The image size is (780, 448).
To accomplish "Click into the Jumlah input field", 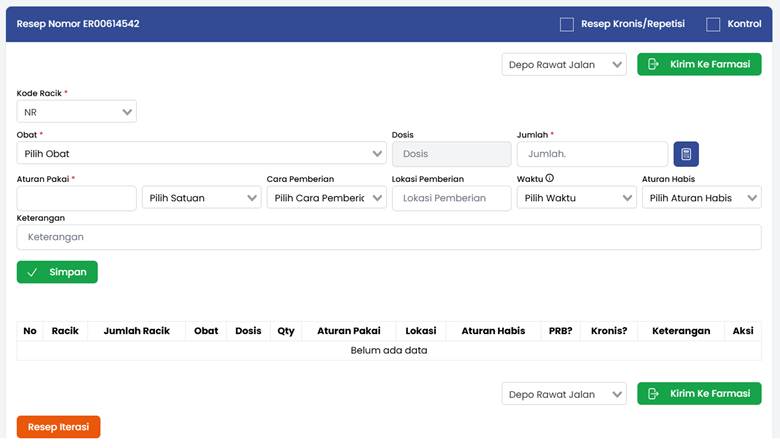I will (591, 154).
